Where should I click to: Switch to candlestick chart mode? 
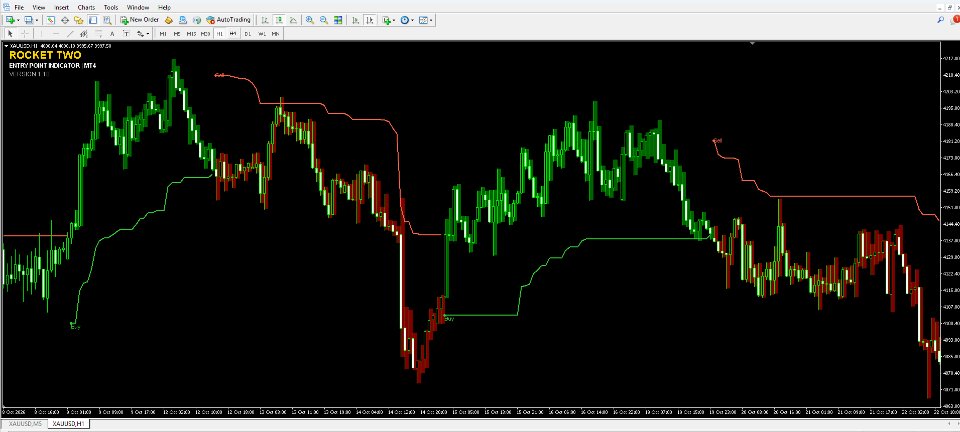279,20
